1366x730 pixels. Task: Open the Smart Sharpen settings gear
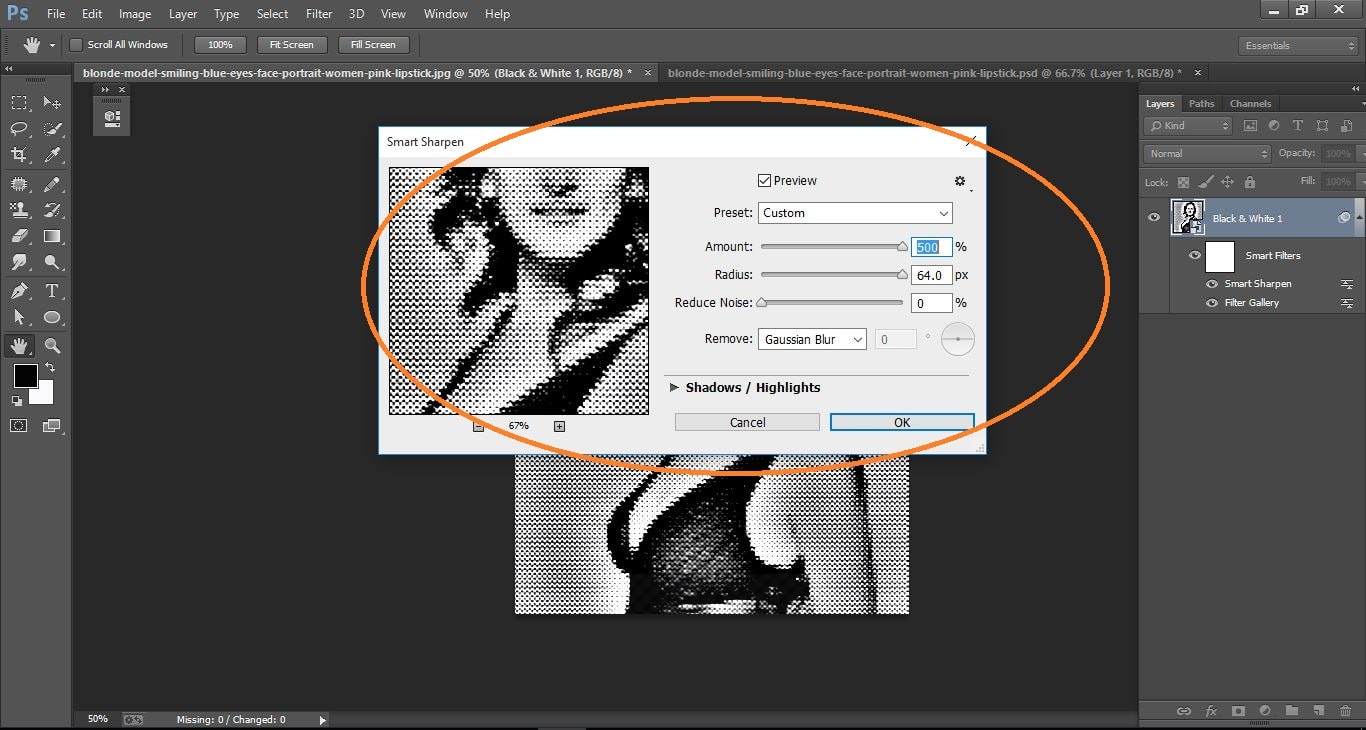tap(959, 180)
